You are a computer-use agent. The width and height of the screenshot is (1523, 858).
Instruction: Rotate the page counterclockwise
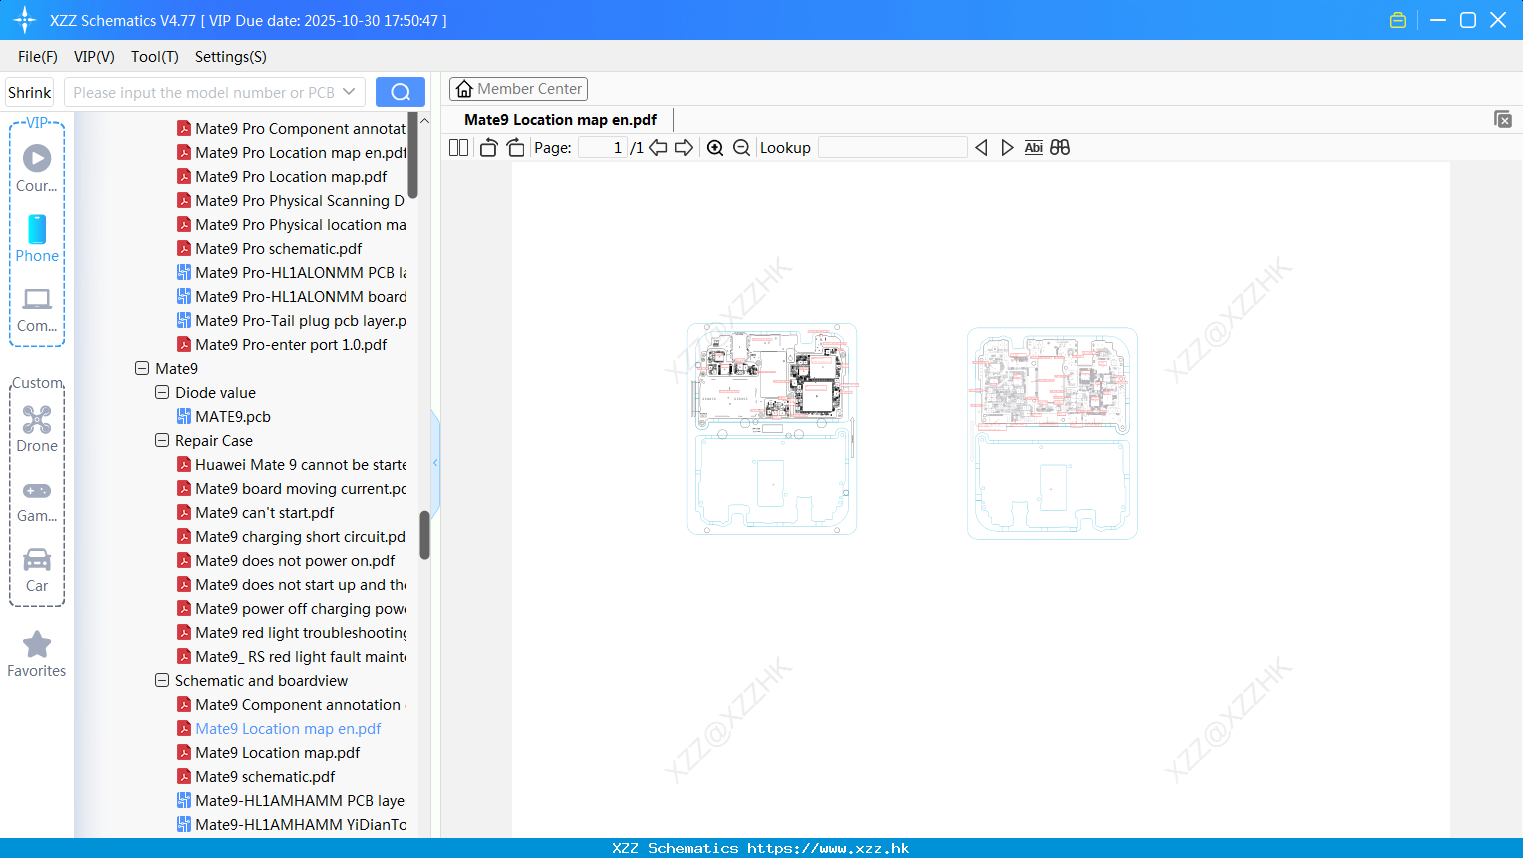pyautogui.click(x=488, y=148)
